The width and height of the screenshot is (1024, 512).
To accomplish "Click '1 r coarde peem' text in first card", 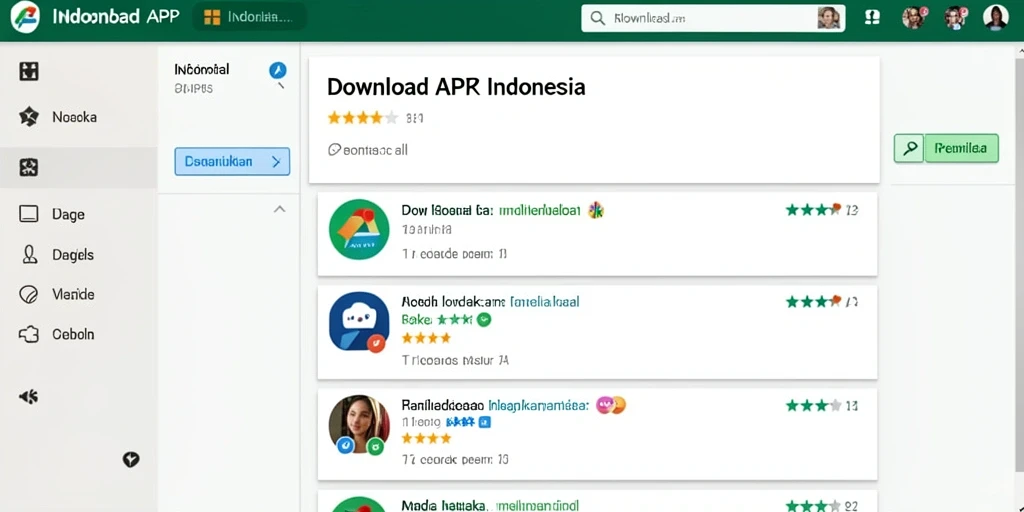I will [x=455, y=253].
